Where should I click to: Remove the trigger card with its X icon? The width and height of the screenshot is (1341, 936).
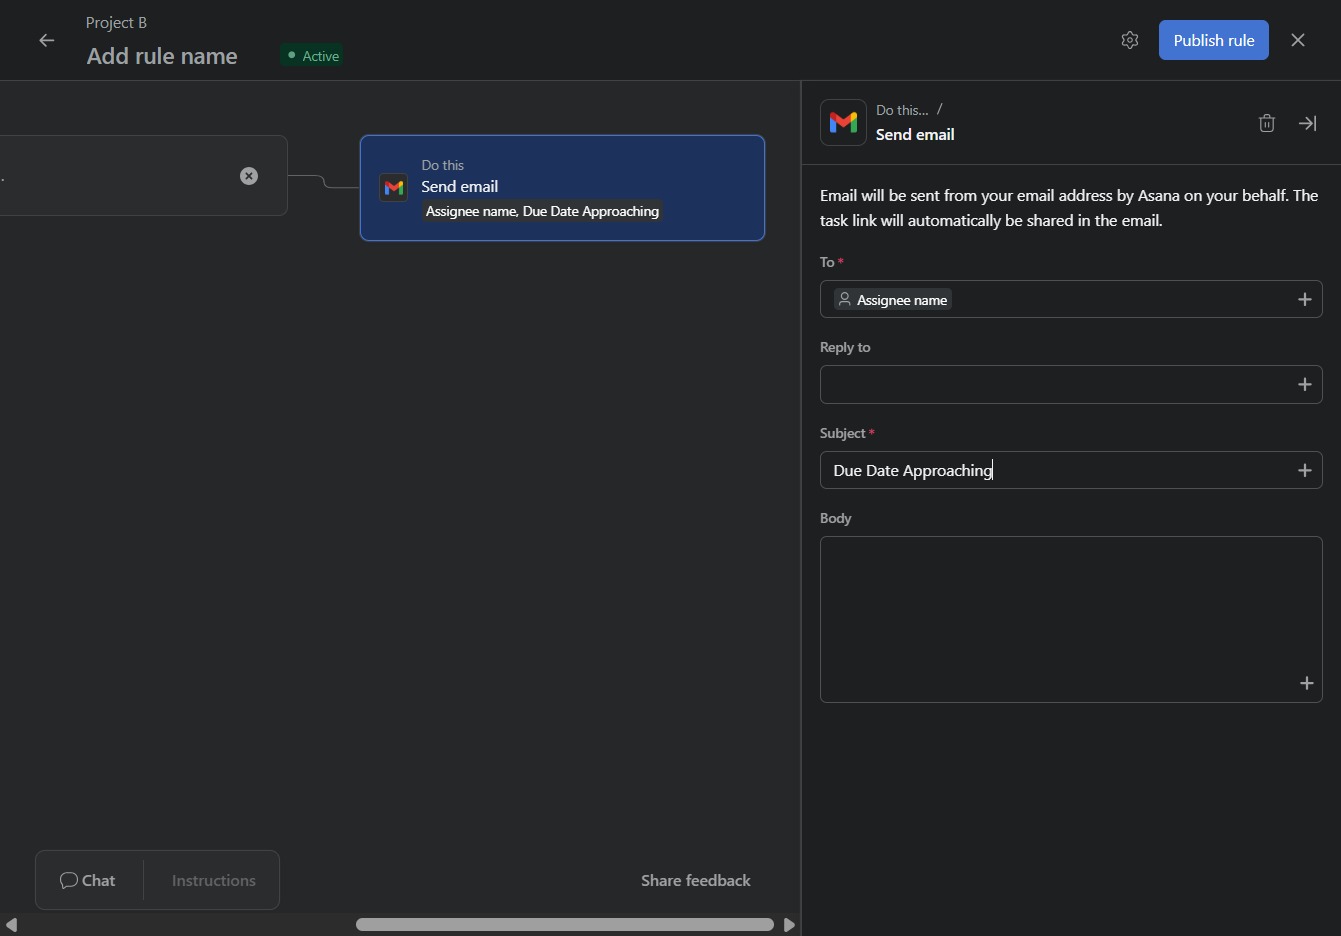(249, 176)
